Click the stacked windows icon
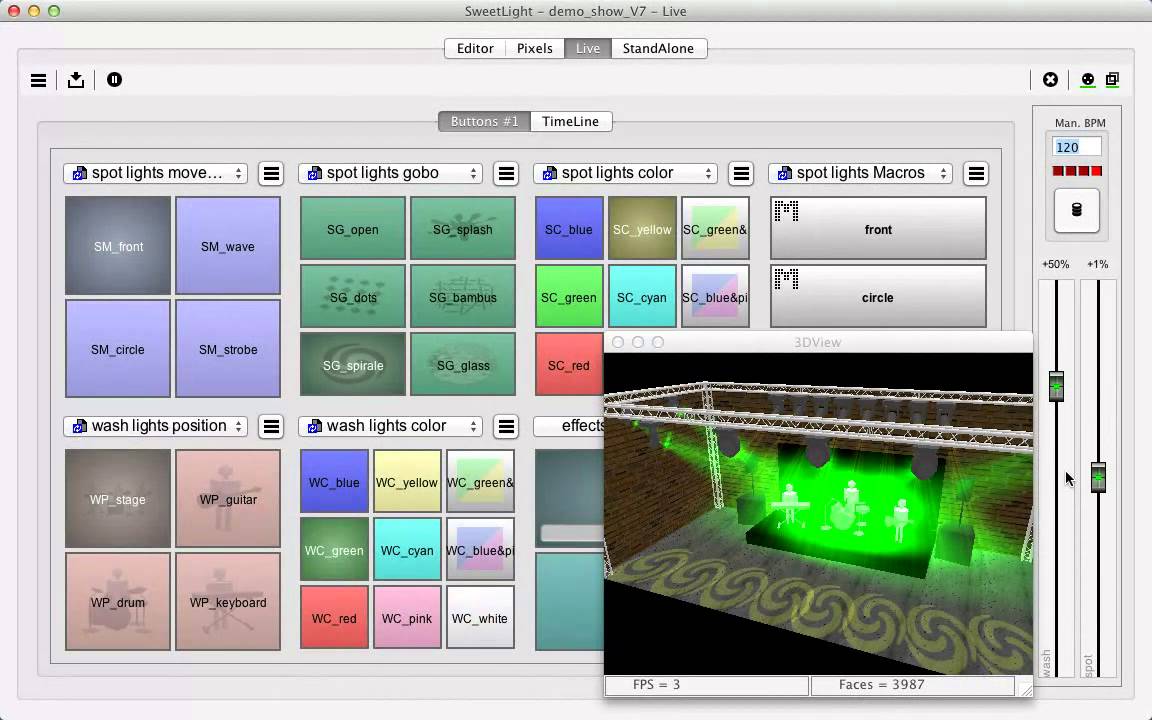The height and width of the screenshot is (720, 1152). click(1112, 79)
